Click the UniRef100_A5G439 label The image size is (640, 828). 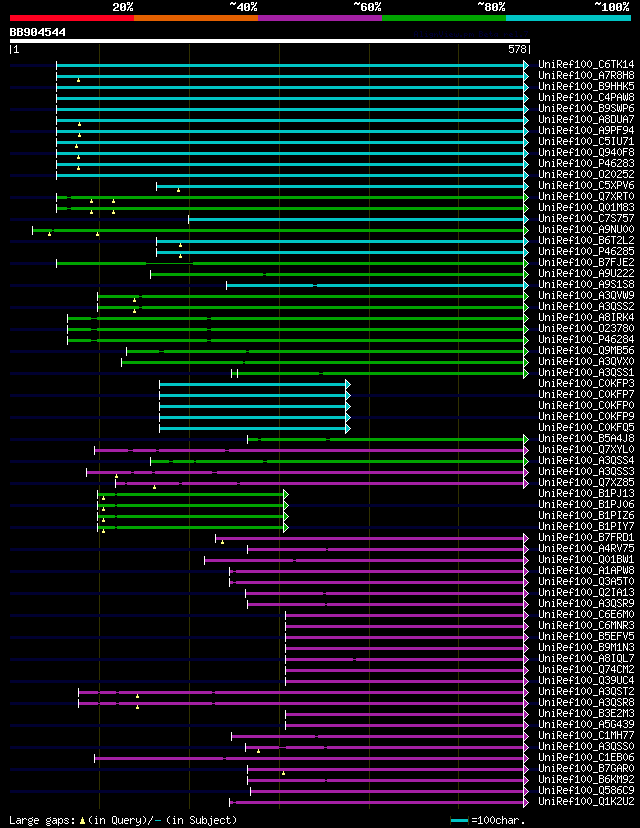click(x=586, y=724)
